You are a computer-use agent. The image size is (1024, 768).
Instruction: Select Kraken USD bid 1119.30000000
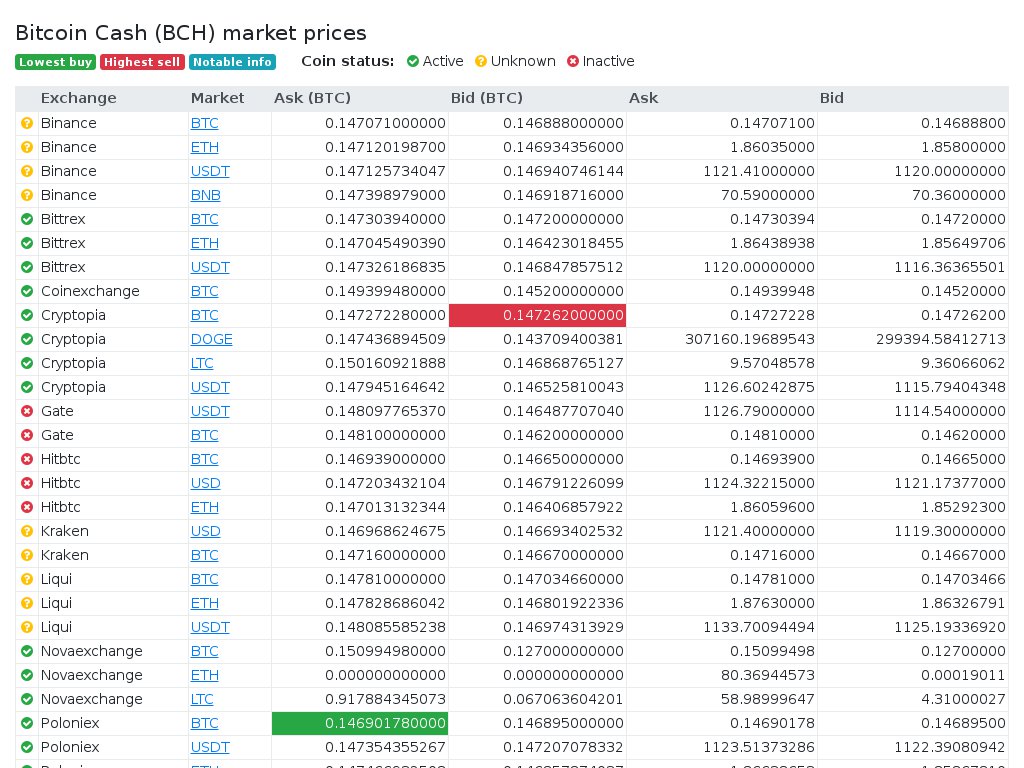[x=950, y=532]
